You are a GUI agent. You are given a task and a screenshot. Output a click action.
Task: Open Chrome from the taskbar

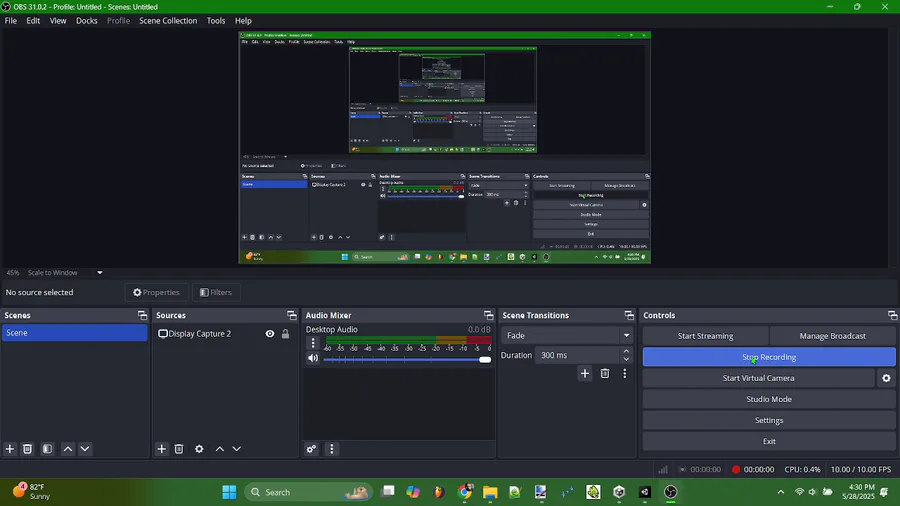(465, 492)
